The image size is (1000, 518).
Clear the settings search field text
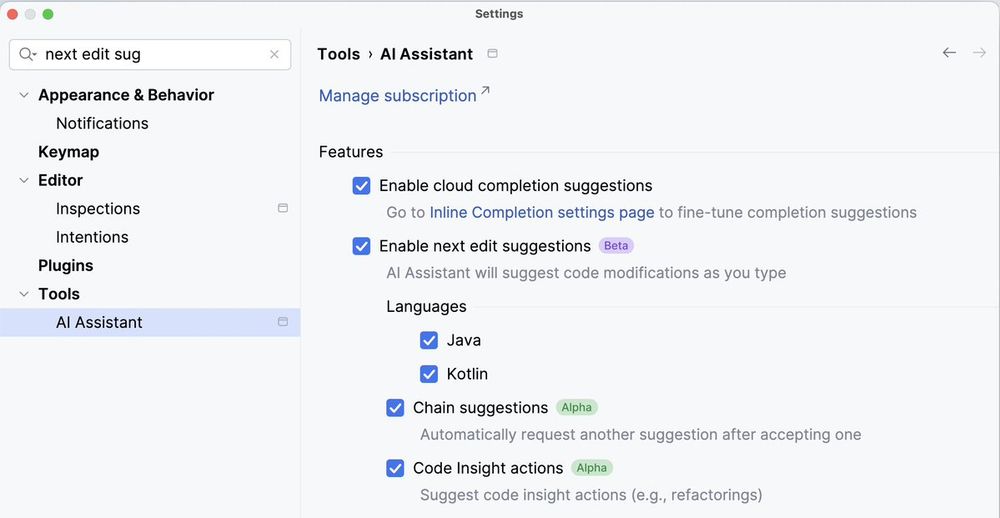pos(274,55)
